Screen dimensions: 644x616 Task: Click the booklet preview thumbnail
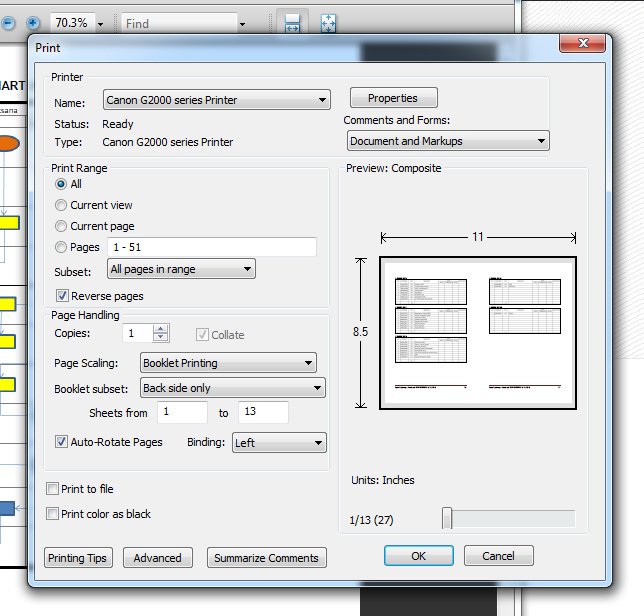tap(478, 333)
